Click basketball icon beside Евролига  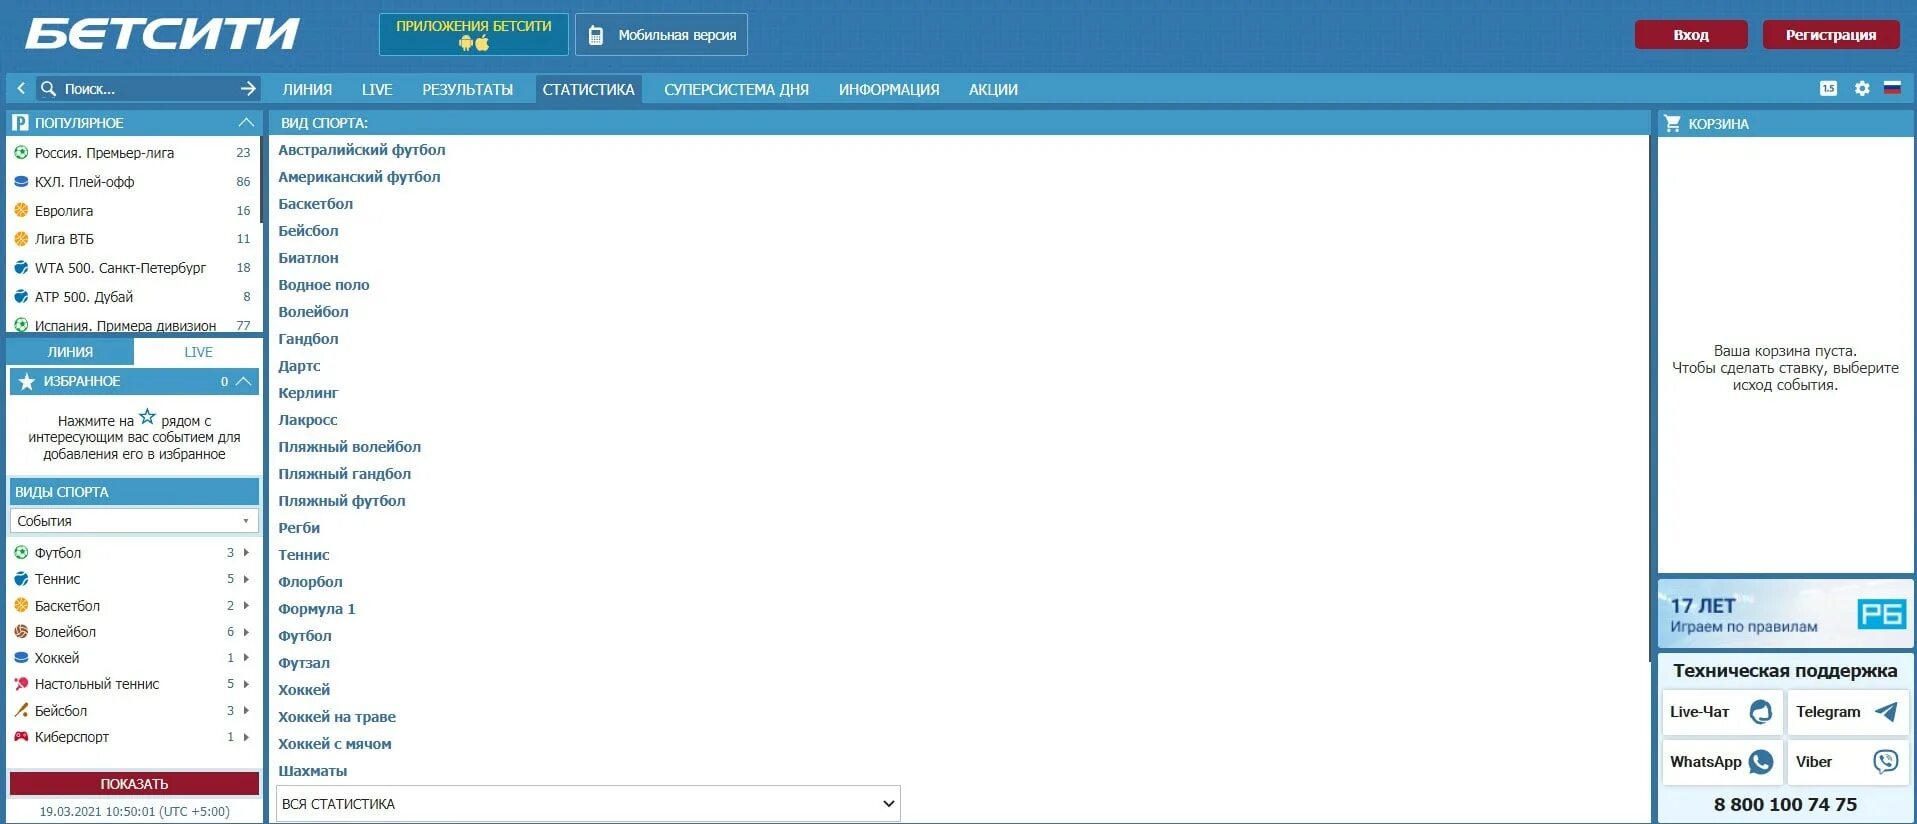[x=21, y=211]
